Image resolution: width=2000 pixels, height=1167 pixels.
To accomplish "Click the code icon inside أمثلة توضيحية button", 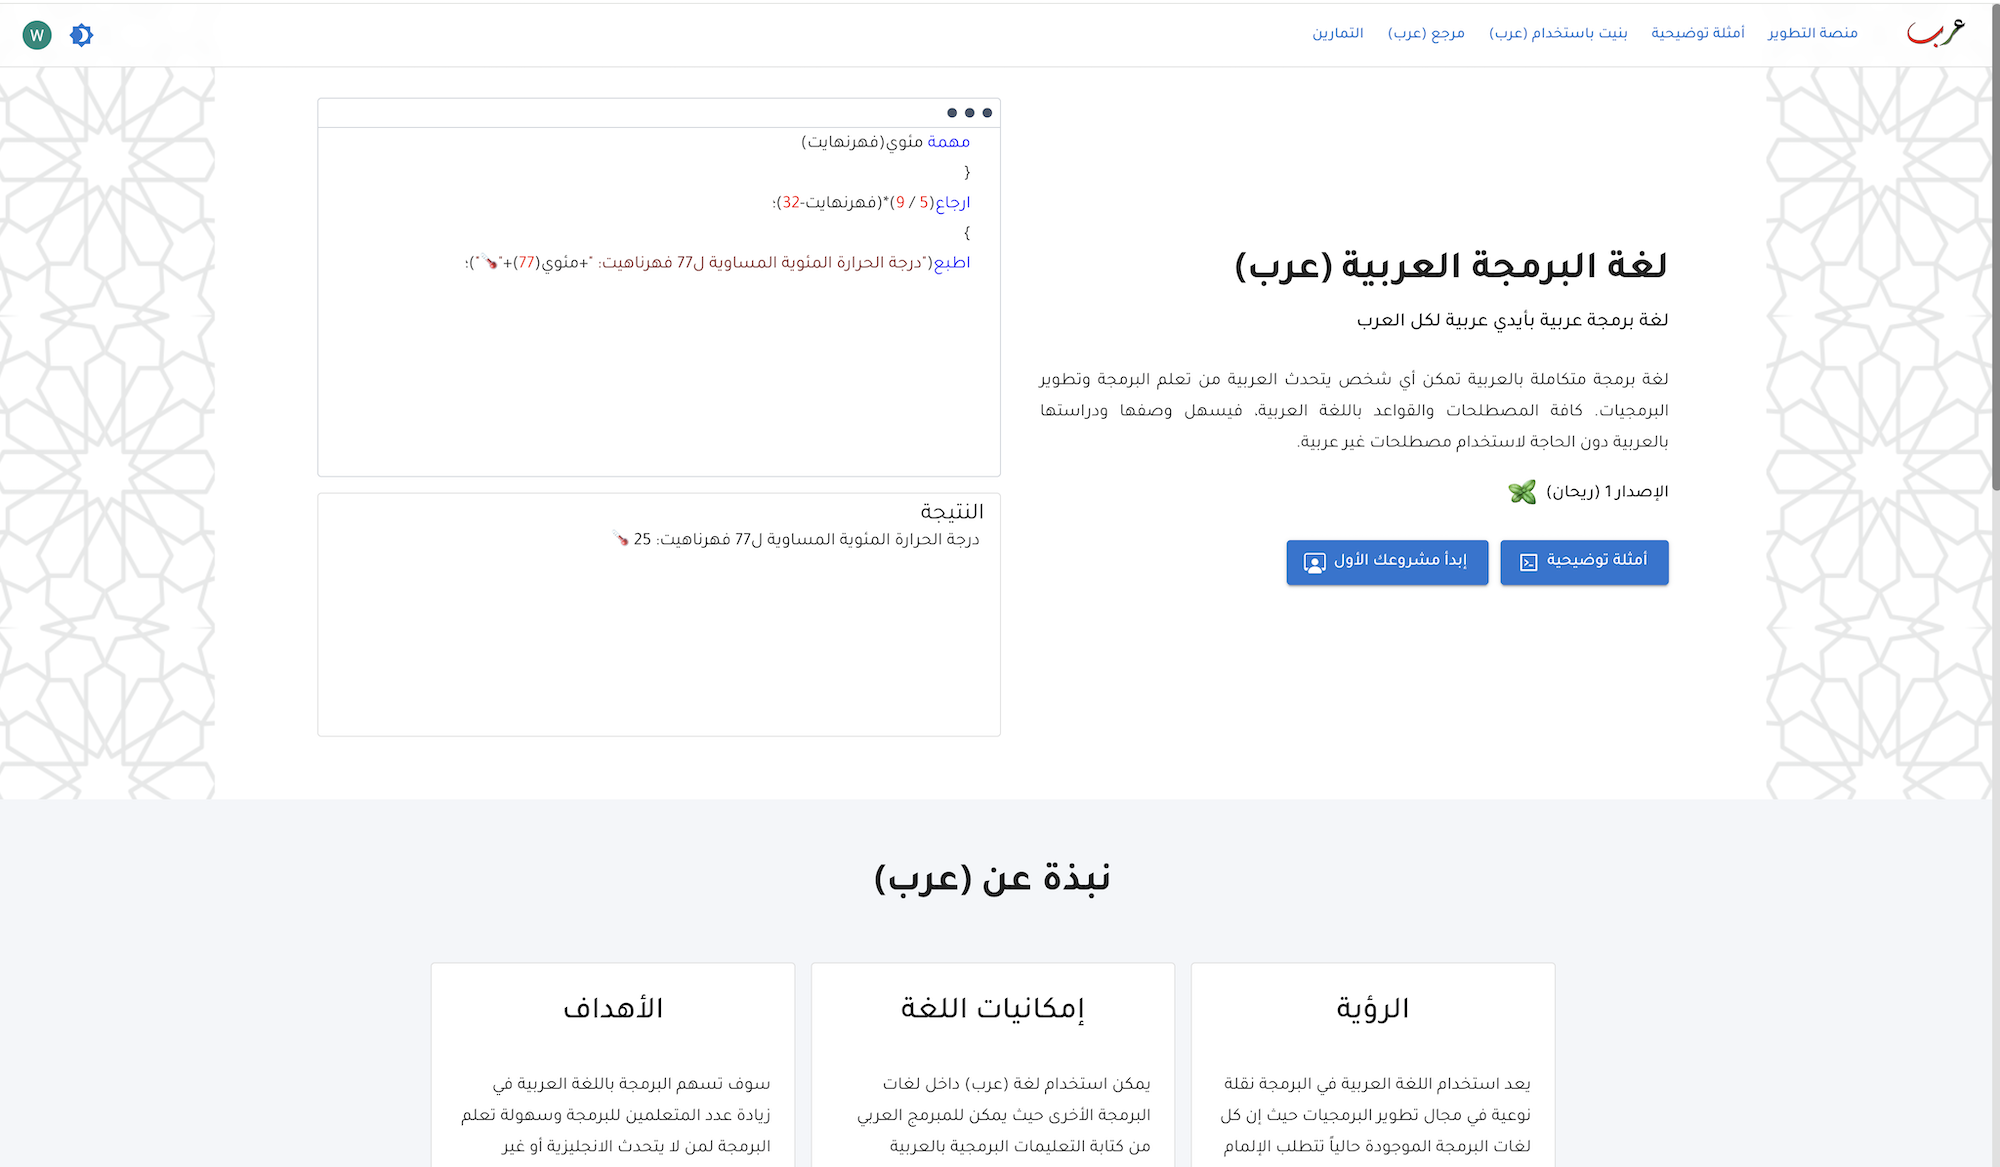I will coord(1529,562).
